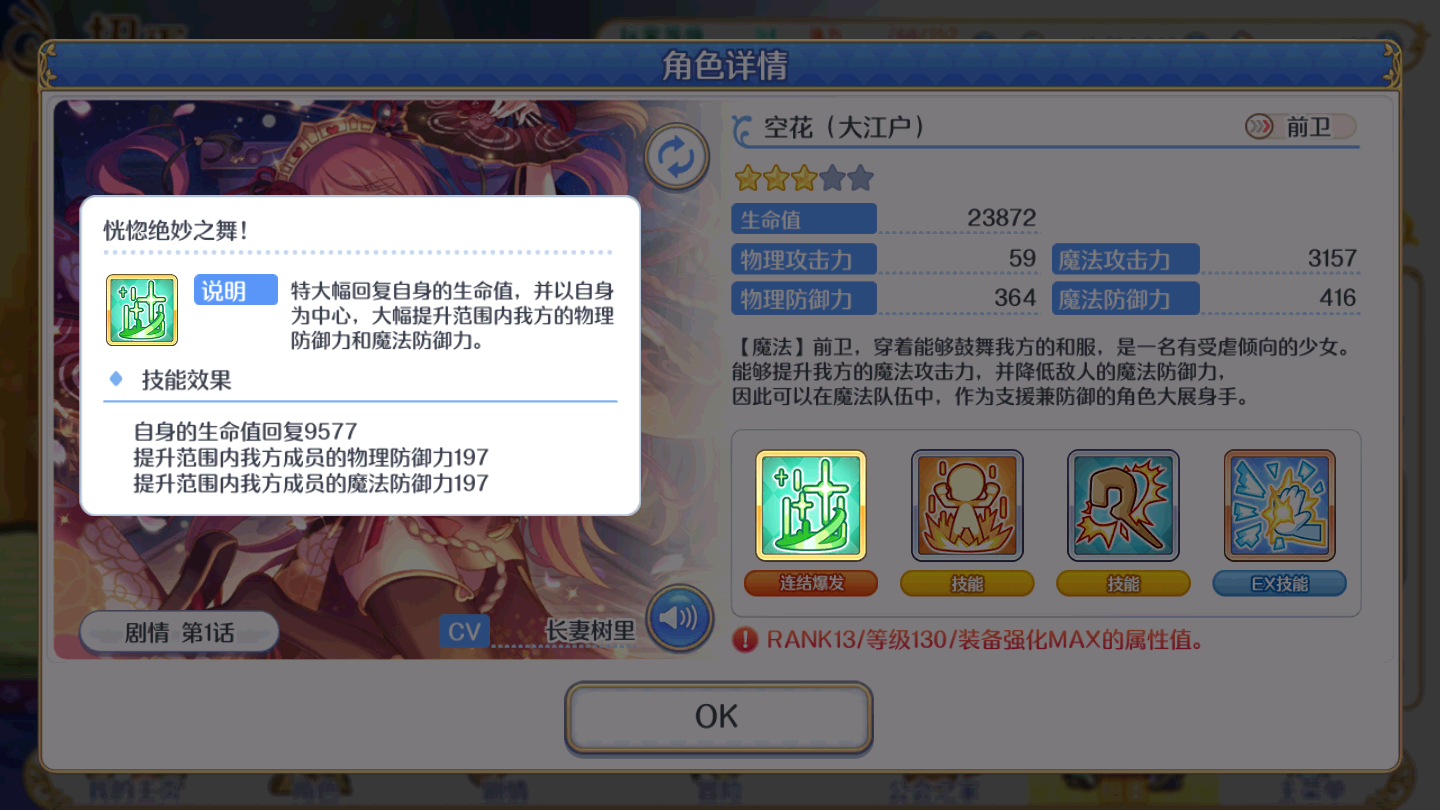The width and height of the screenshot is (1440, 810).
Task: Select the blue EX skill icon
Action: pyautogui.click(x=1279, y=505)
